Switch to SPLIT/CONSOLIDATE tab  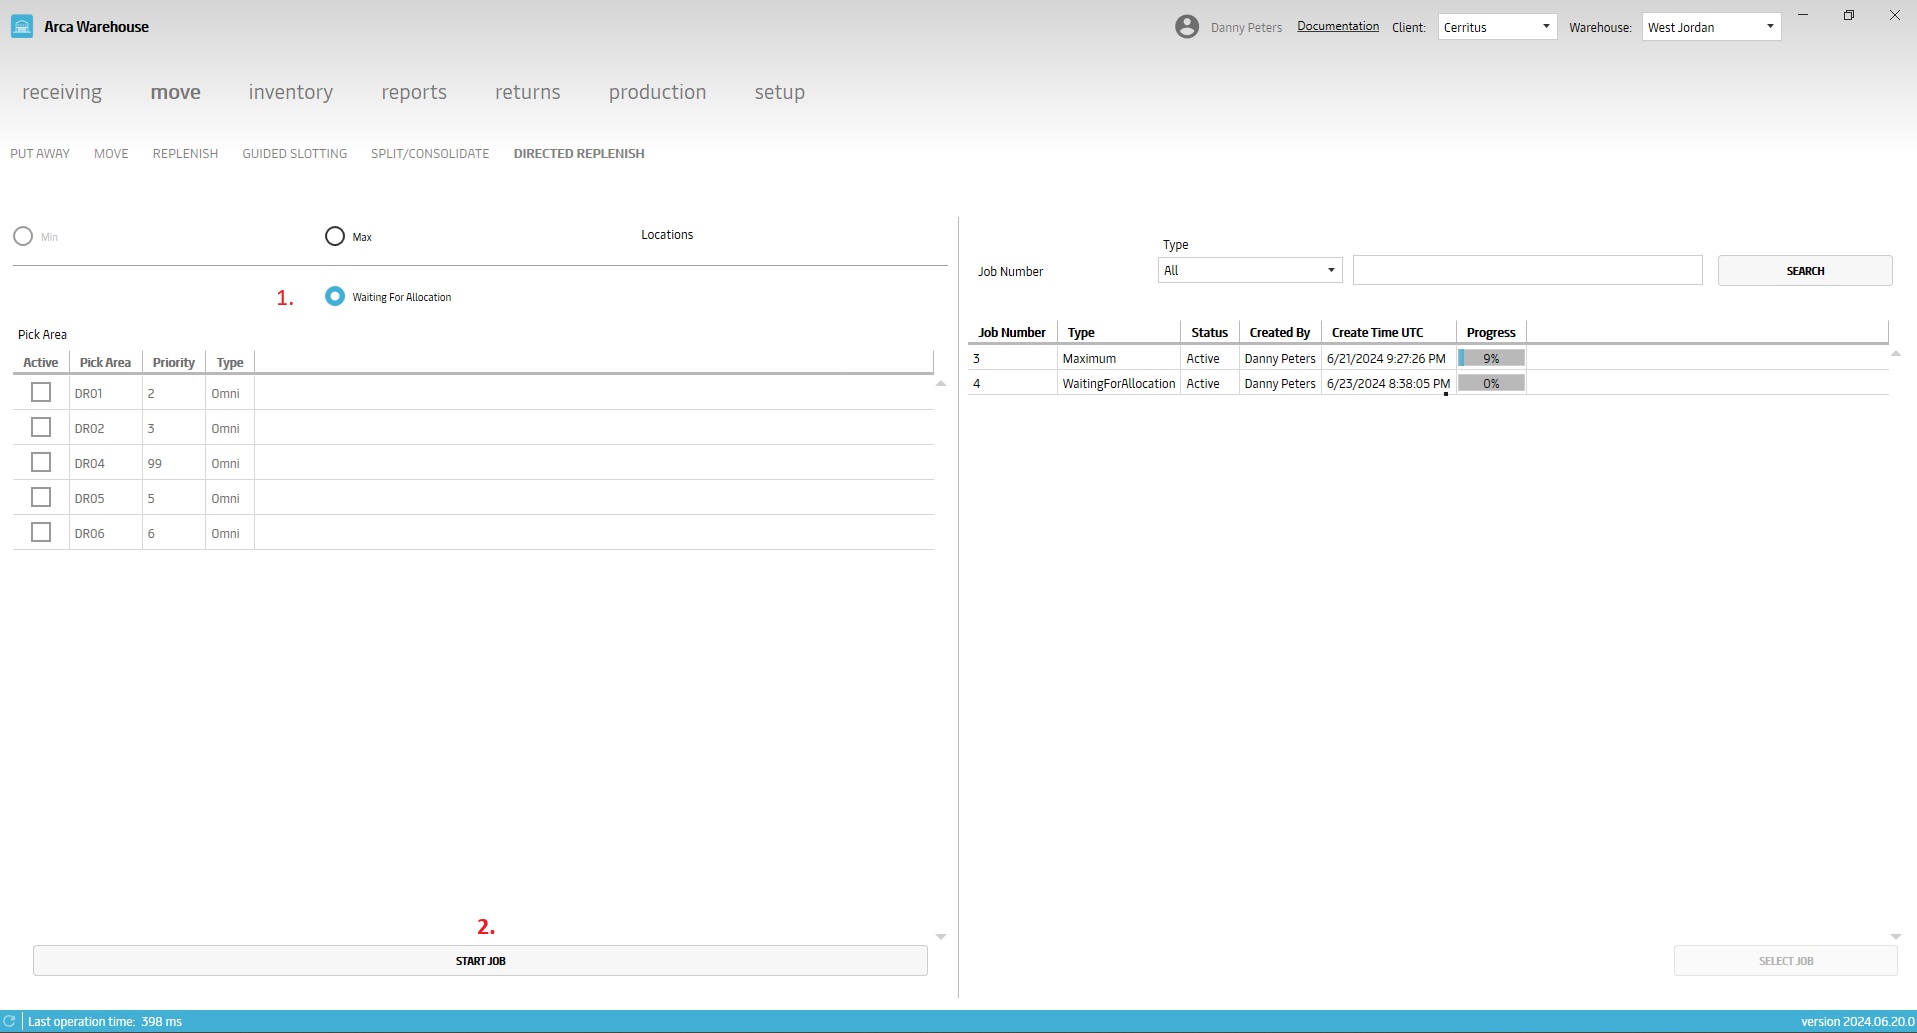(x=430, y=154)
